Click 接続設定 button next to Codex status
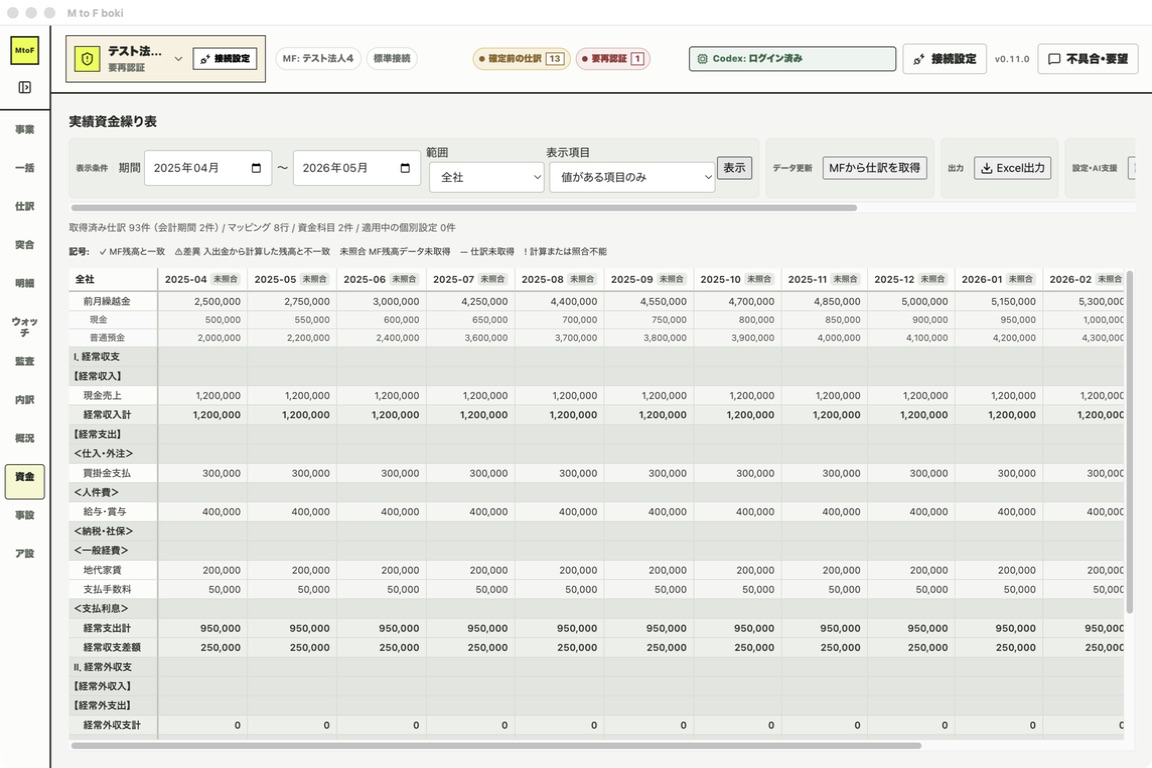 tap(944, 59)
